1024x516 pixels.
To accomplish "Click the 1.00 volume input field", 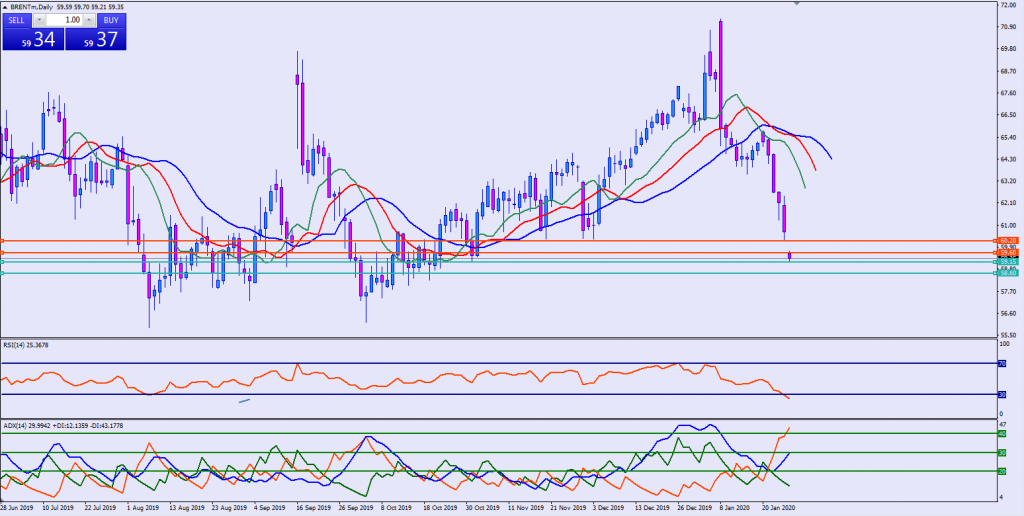I will coord(65,19).
